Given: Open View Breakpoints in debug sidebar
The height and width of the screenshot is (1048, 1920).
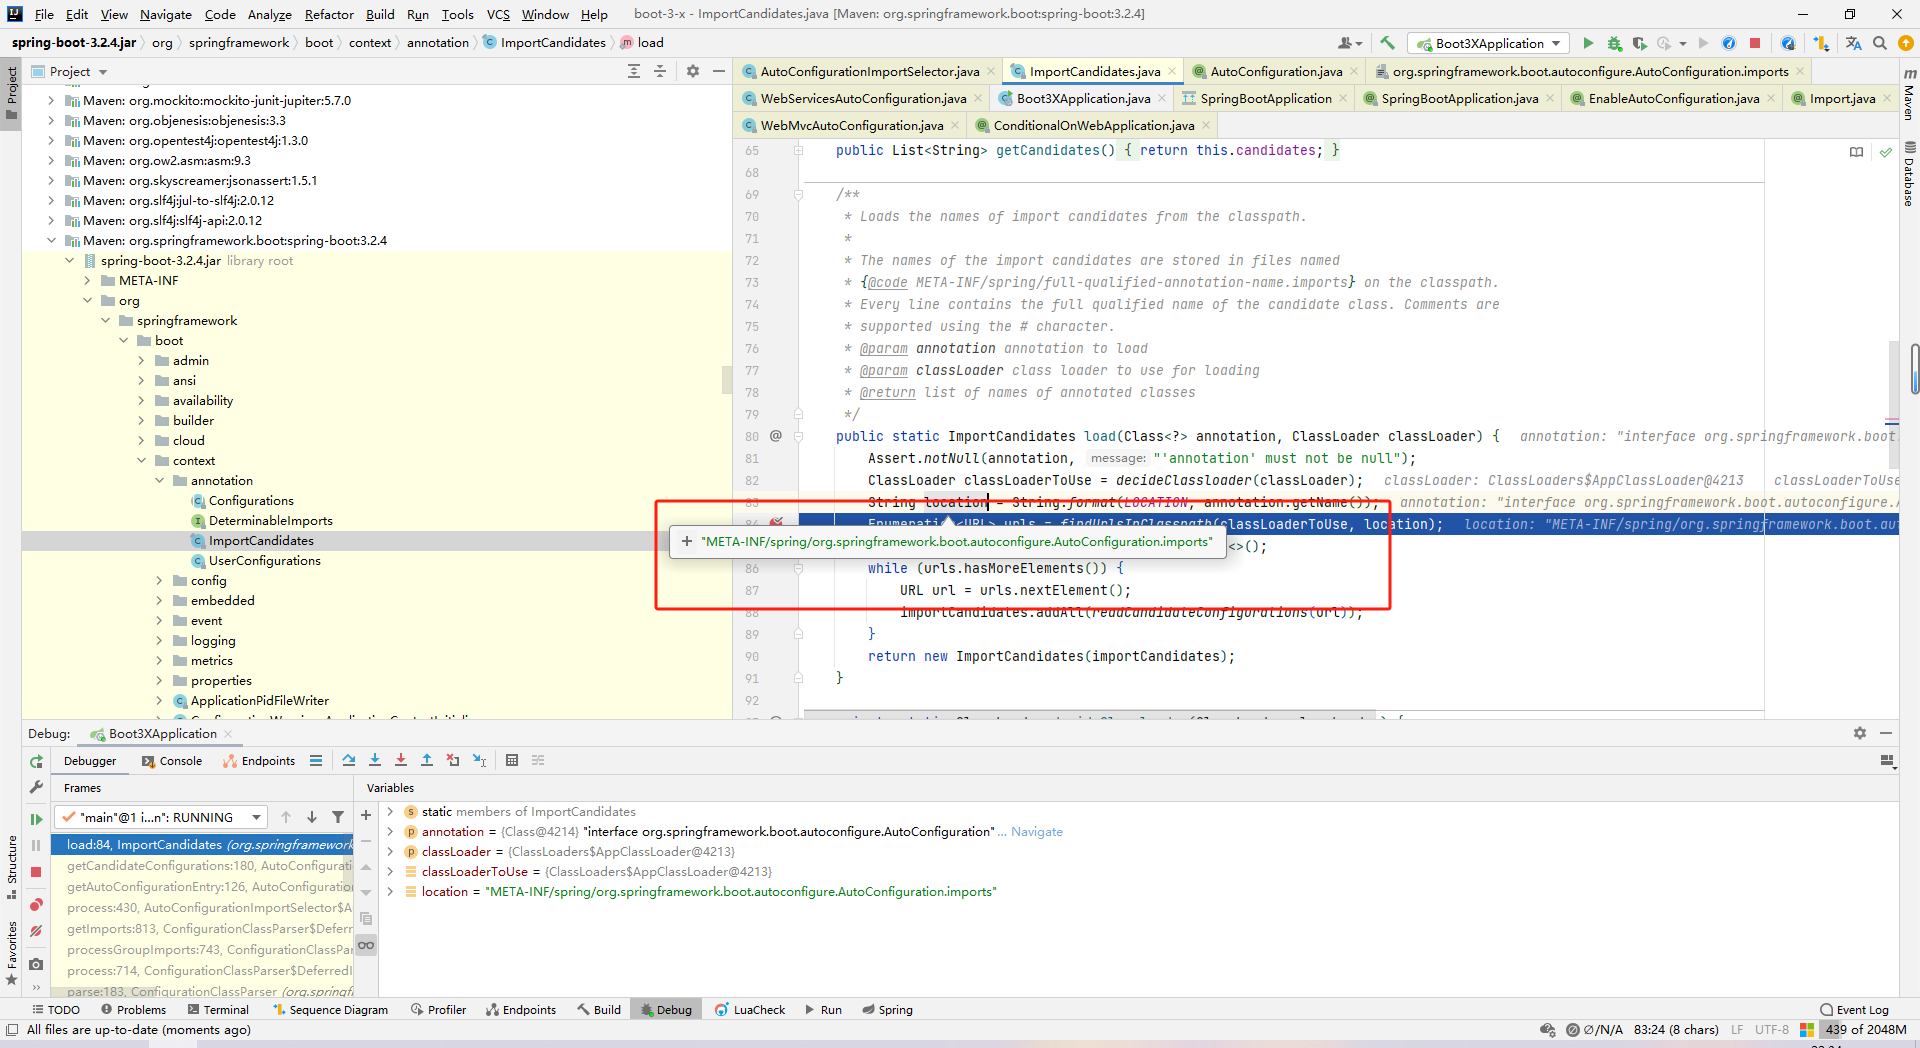Looking at the screenshot, I should (x=36, y=905).
